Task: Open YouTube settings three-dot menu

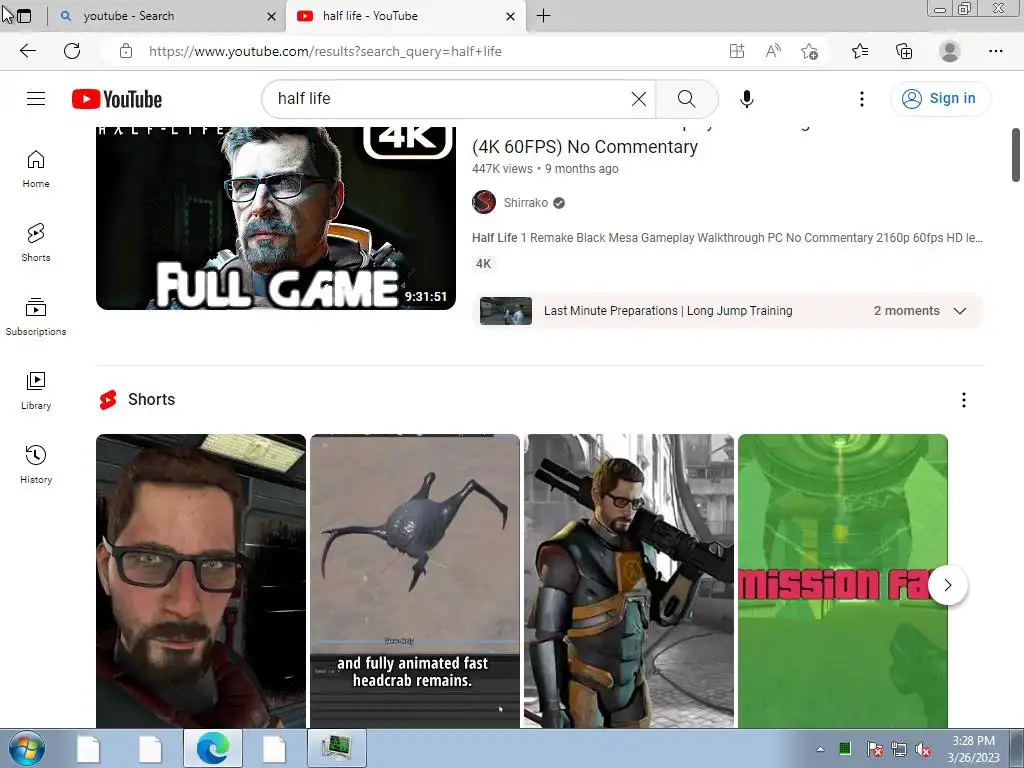Action: (862, 99)
